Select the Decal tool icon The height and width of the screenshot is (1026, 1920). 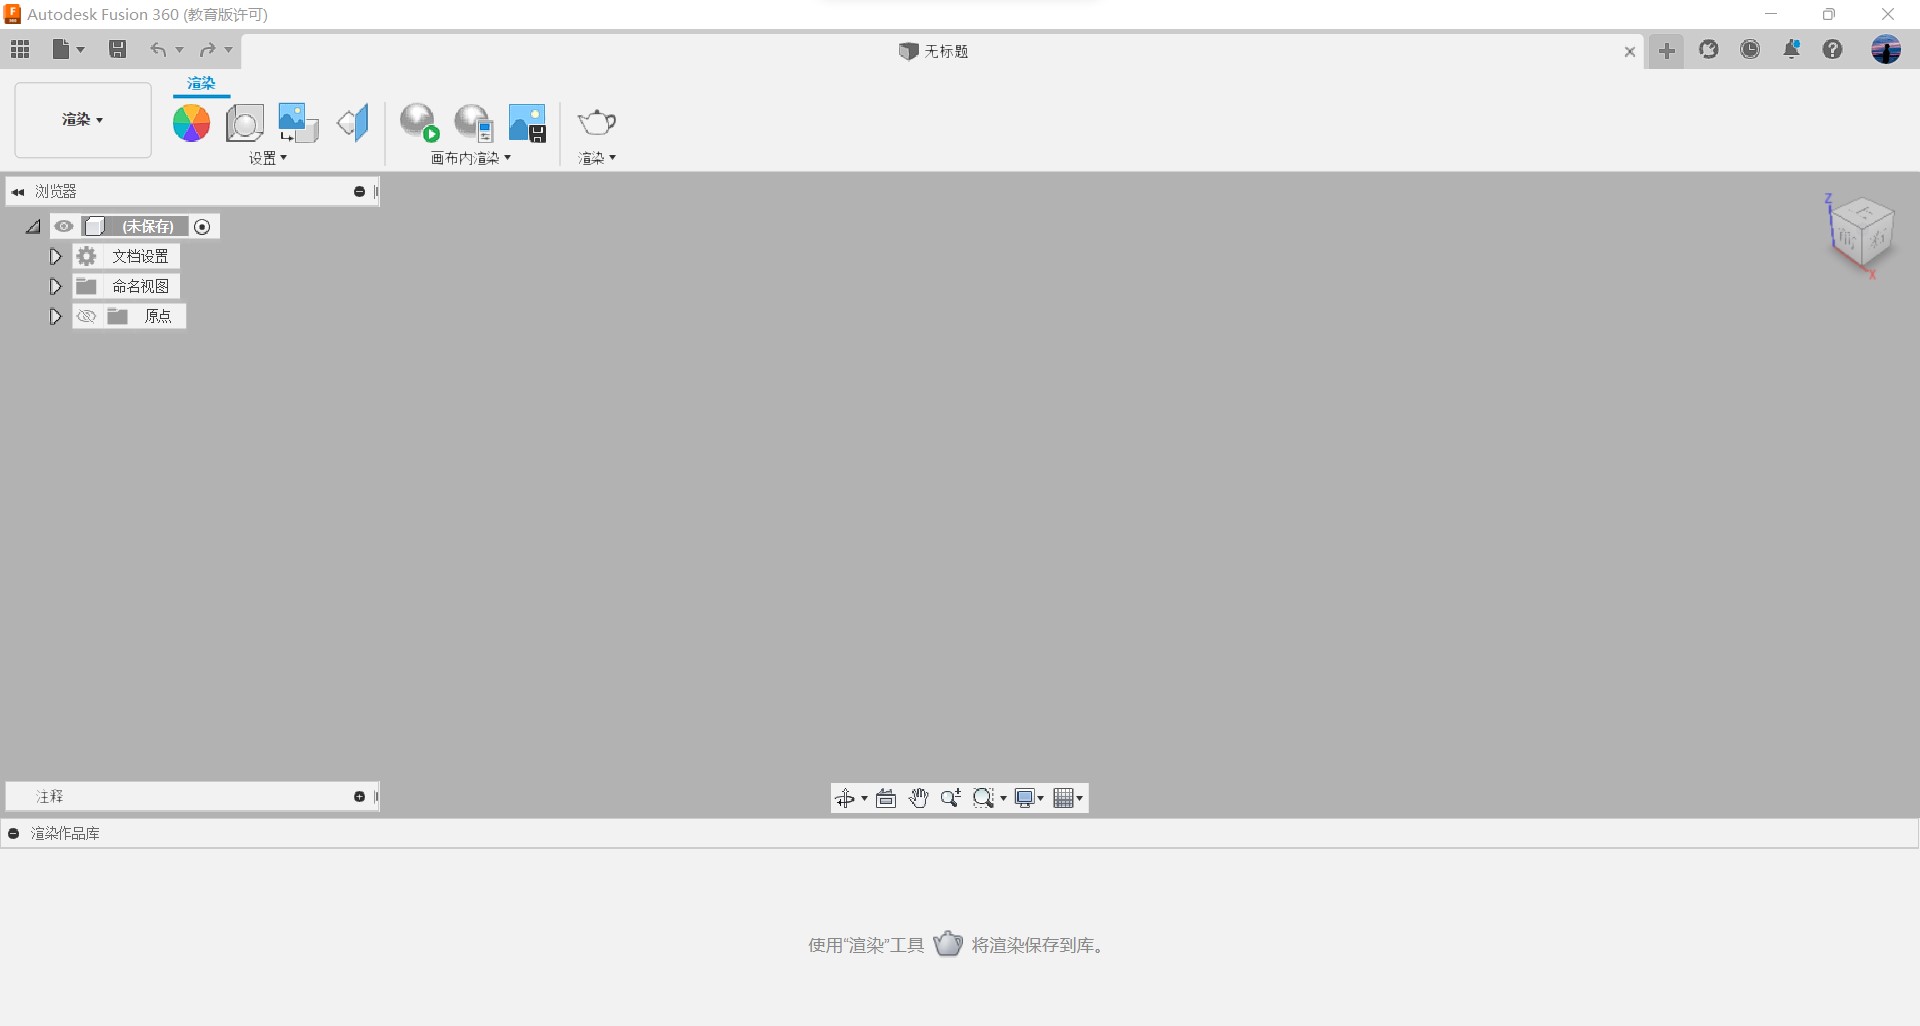coord(298,123)
